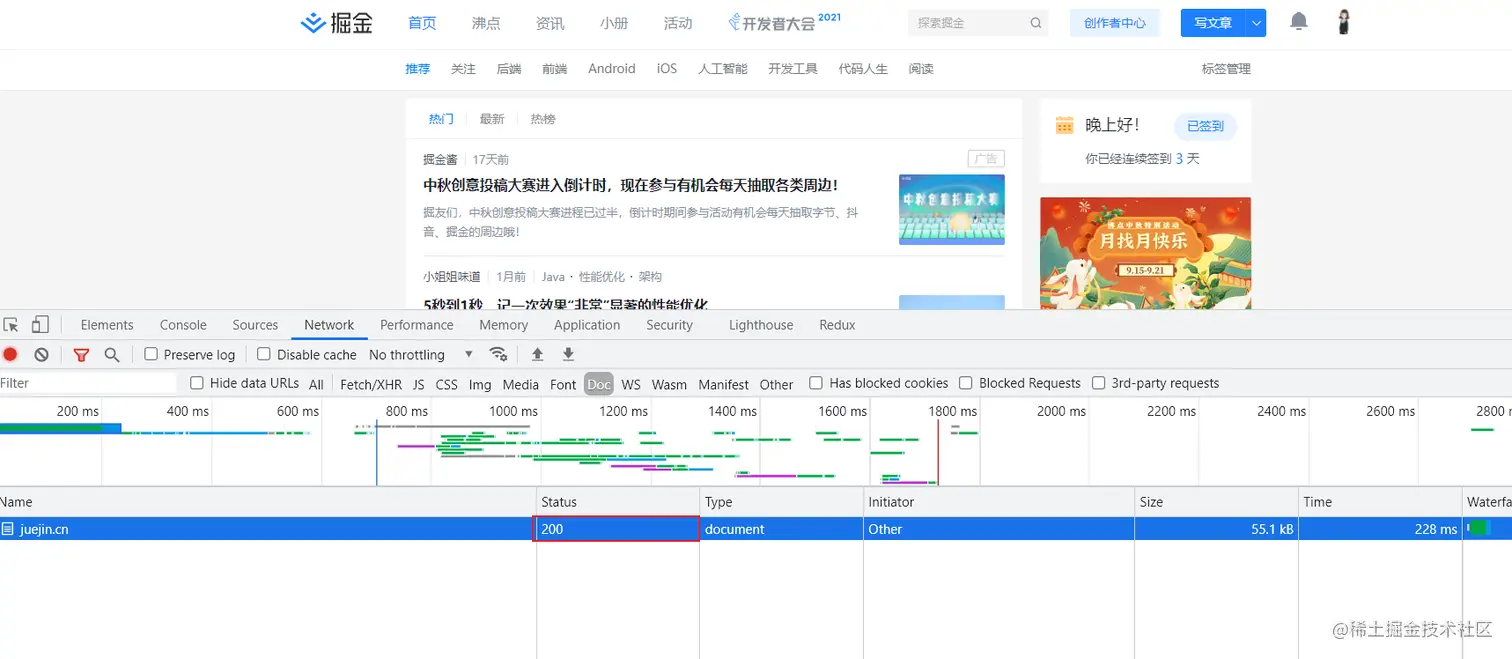Switch to the 热榜 feed tab
Viewport: 1512px width, 659px height.
point(543,119)
